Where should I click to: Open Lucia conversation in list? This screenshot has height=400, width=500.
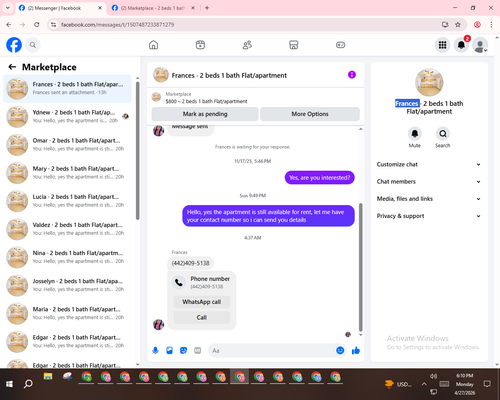coord(67,201)
